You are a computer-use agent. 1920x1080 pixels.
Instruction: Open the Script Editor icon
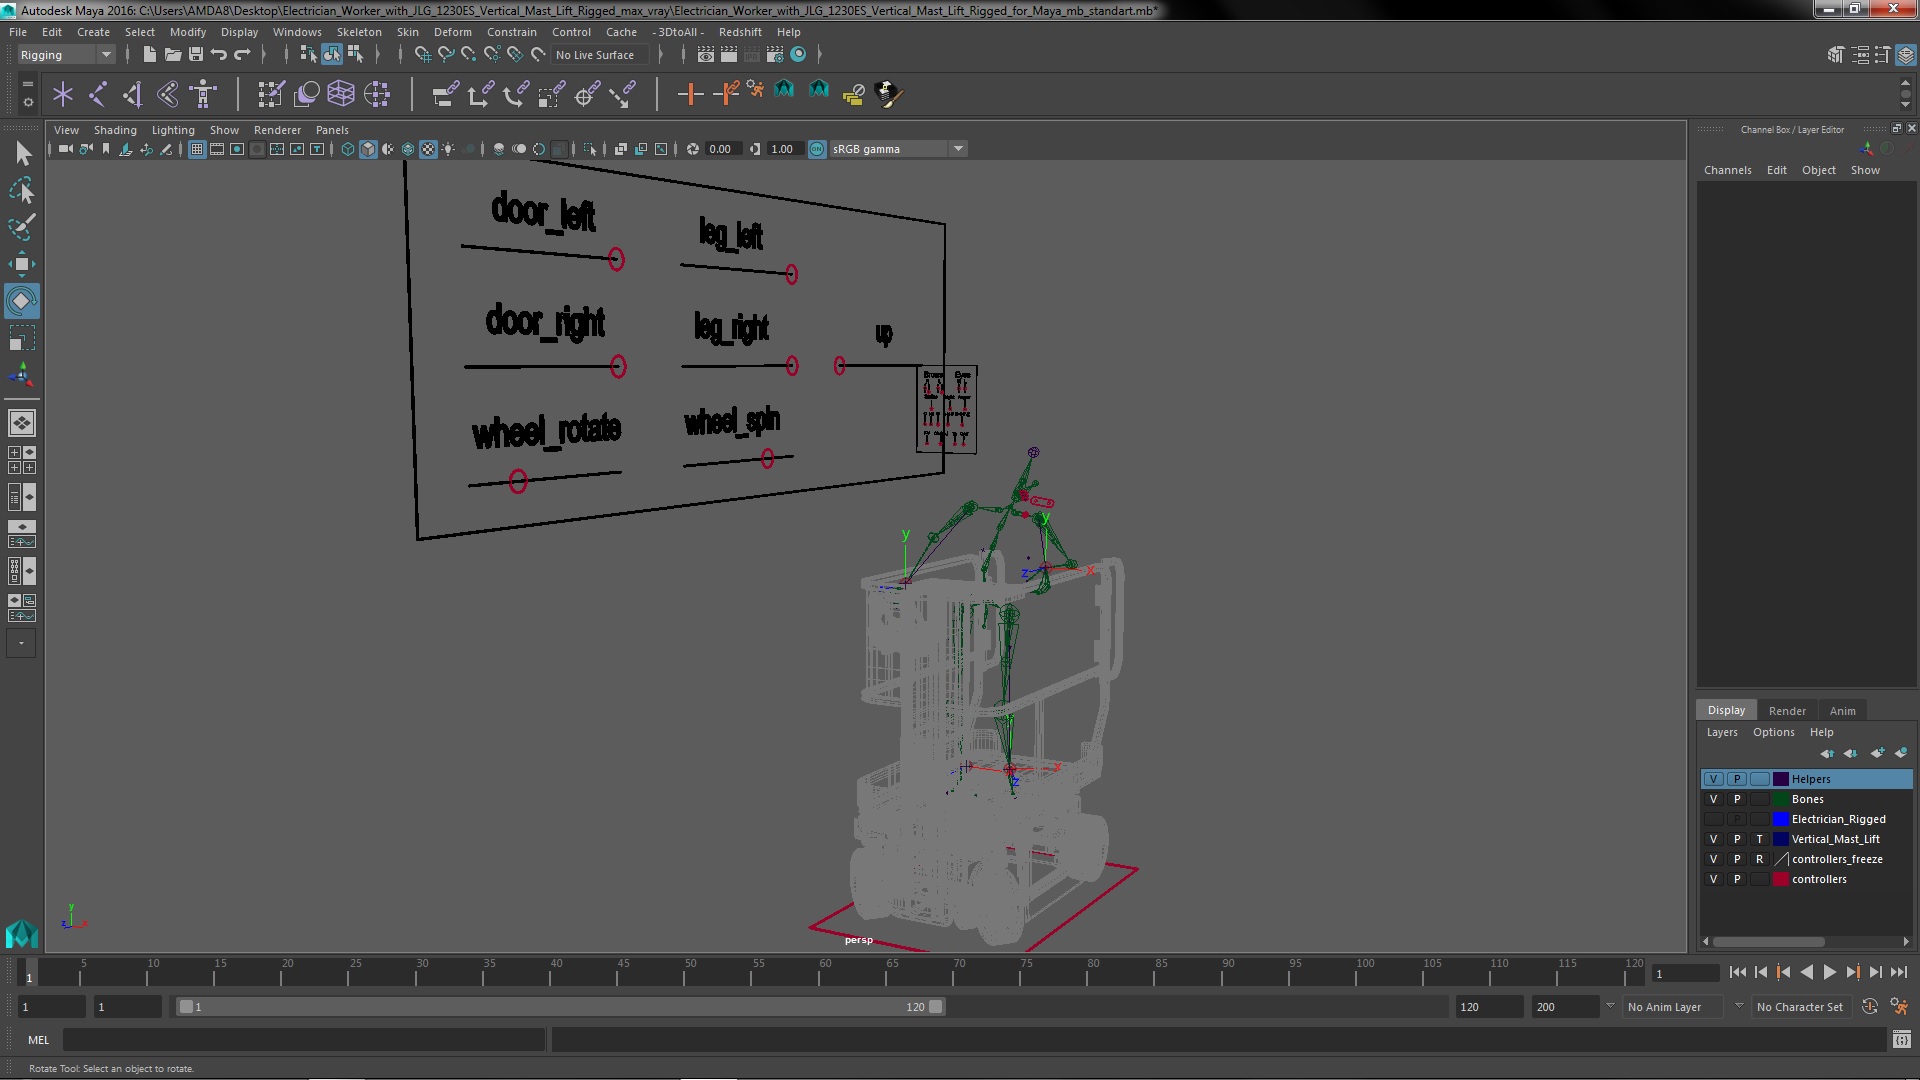(1901, 1040)
